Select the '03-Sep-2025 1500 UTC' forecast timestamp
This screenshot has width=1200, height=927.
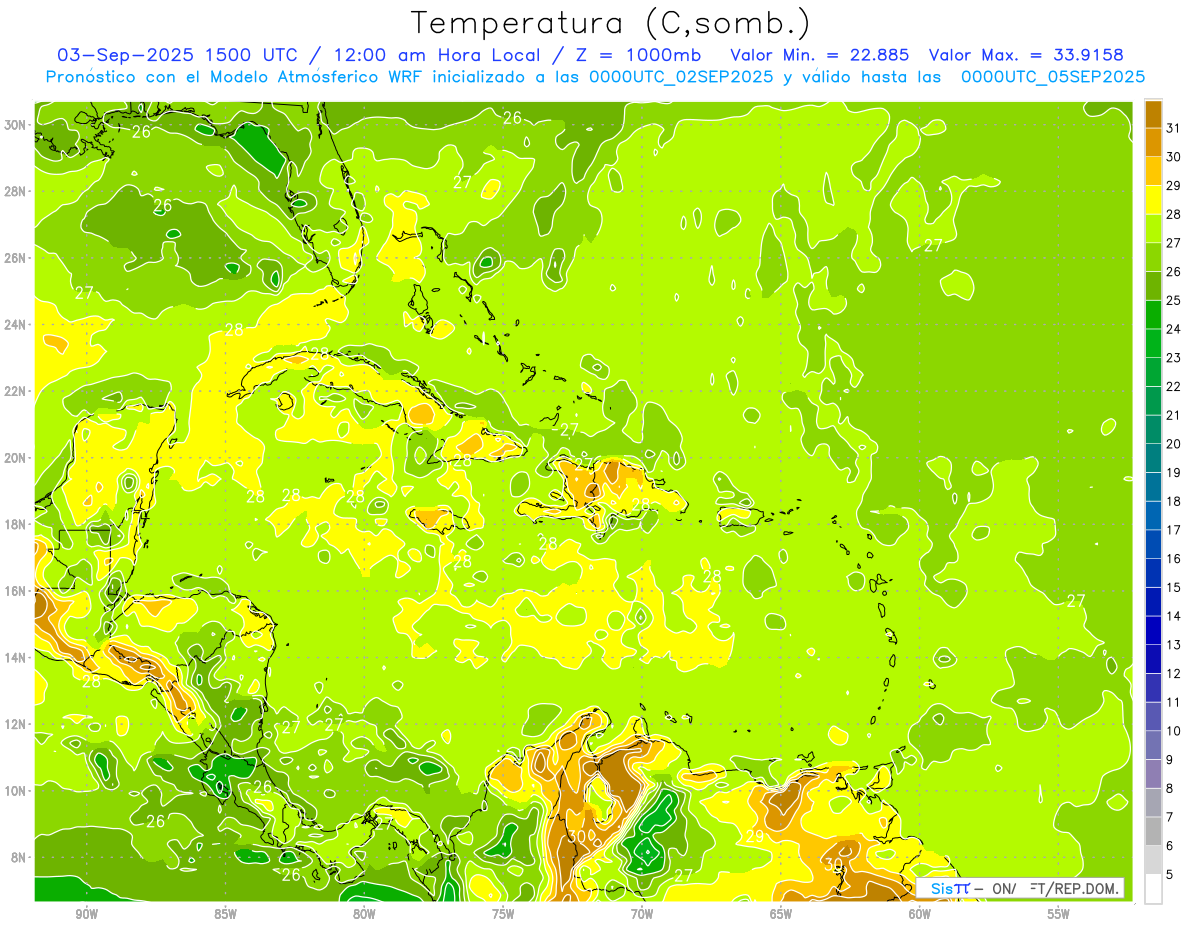click(177, 55)
